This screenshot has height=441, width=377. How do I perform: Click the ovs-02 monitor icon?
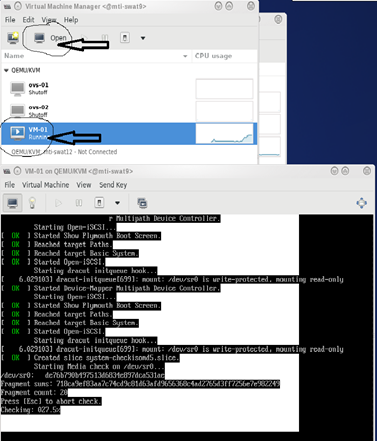click(17, 110)
